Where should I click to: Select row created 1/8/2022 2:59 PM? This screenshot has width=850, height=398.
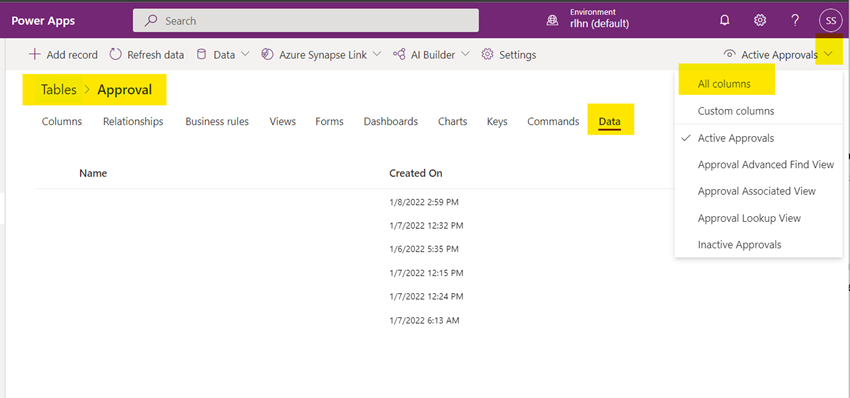pos(424,202)
